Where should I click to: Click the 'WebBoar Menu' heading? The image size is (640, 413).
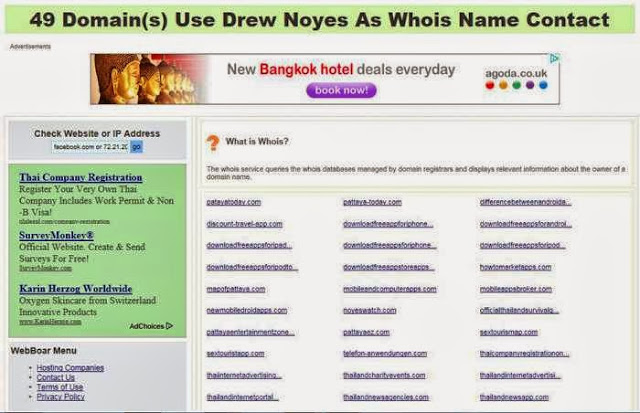tap(44, 351)
